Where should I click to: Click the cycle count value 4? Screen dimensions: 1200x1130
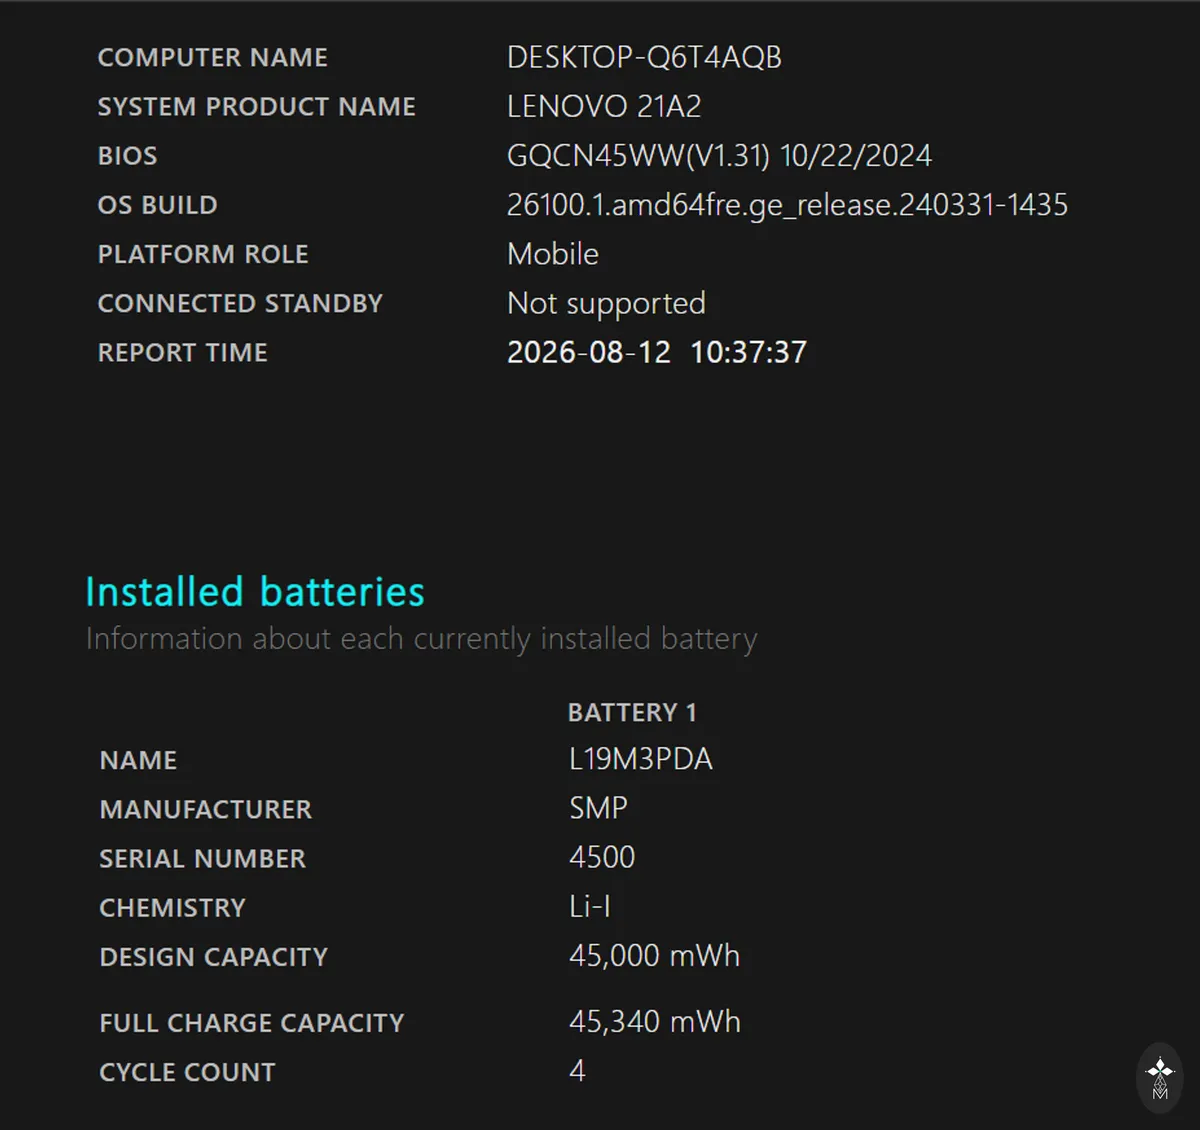pyautogui.click(x=577, y=1071)
